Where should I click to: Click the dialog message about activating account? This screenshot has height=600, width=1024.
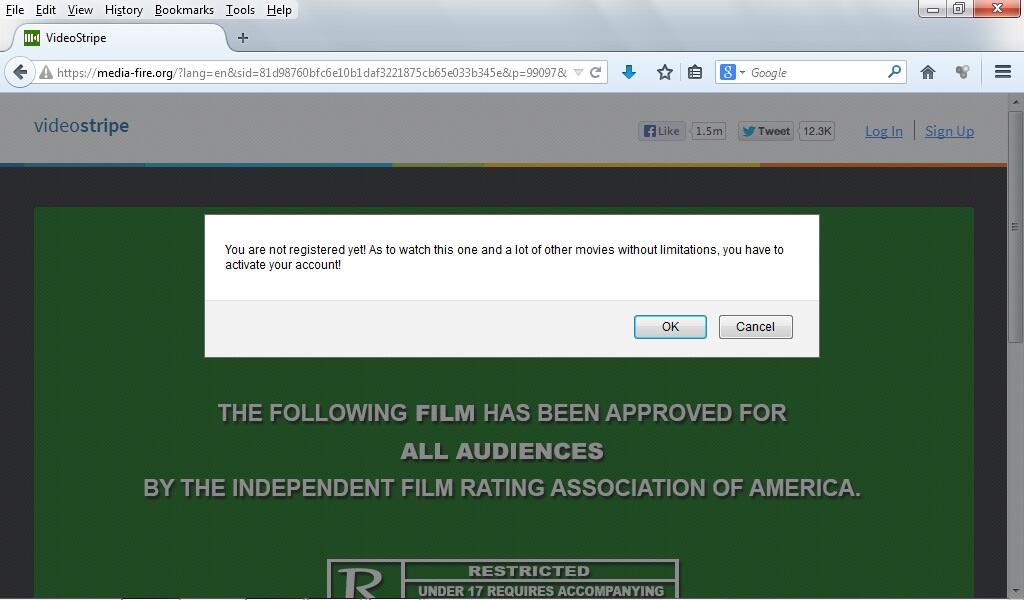coord(504,257)
